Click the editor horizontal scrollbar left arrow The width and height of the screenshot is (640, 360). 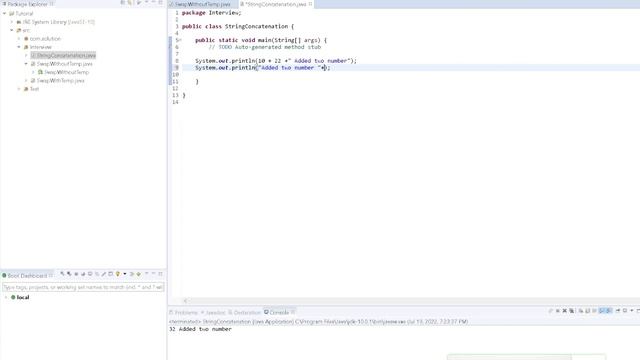[x=185, y=301]
